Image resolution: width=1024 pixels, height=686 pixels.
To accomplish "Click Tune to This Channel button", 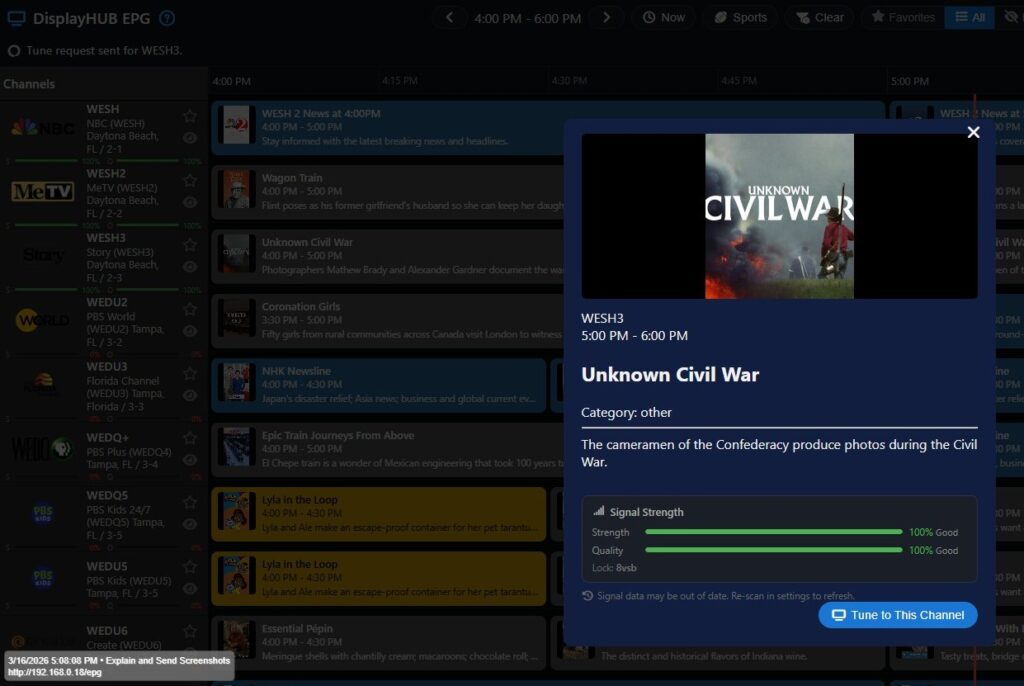I will click(x=897, y=615).
